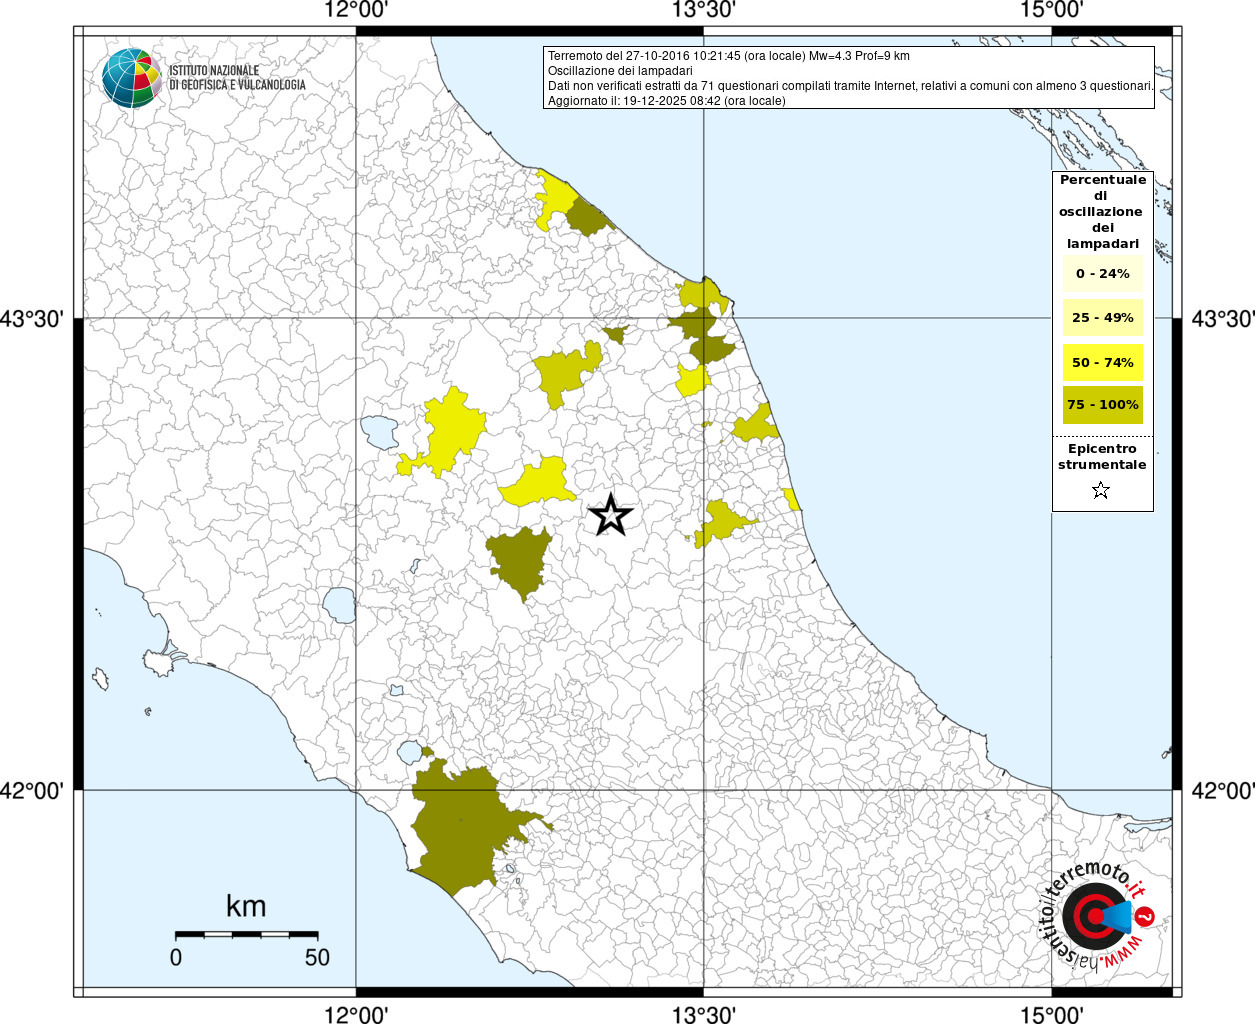Image resolution: width=1255 pixels, height=1024 pixels.
Task: Click the epicenter star on the map
Action: (611, 515)
